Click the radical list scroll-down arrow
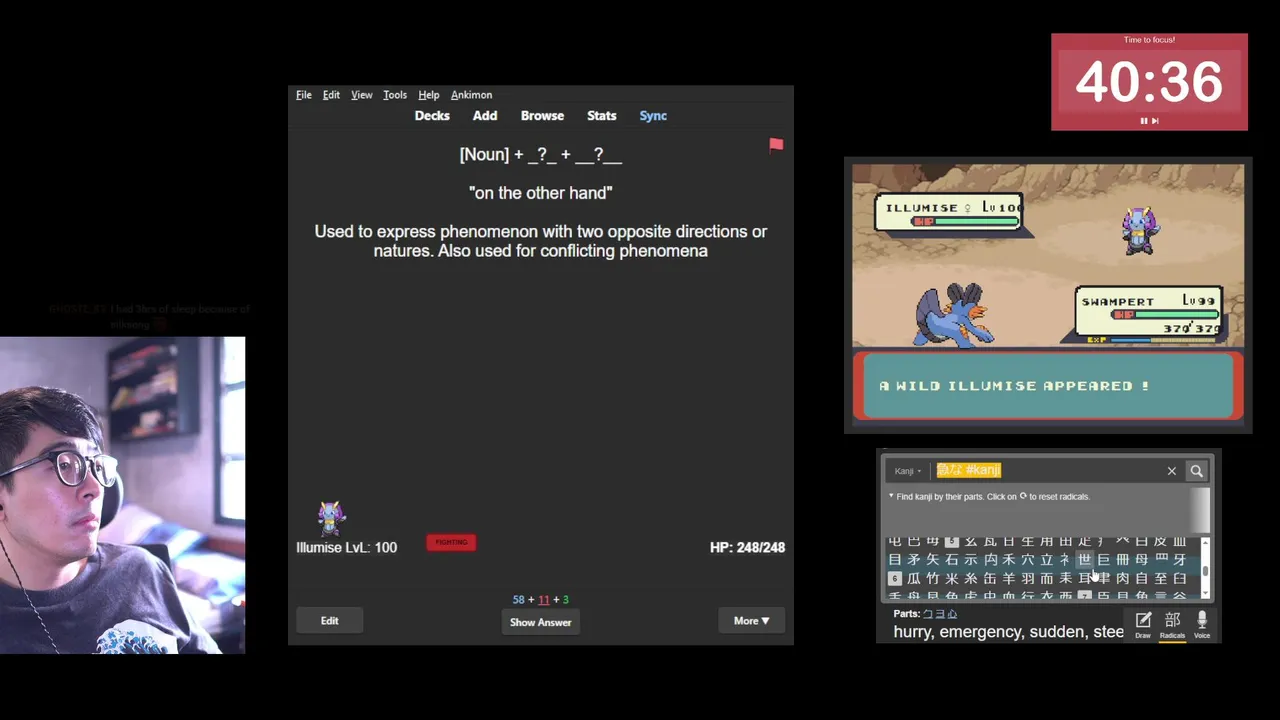 click(1205, 593)
